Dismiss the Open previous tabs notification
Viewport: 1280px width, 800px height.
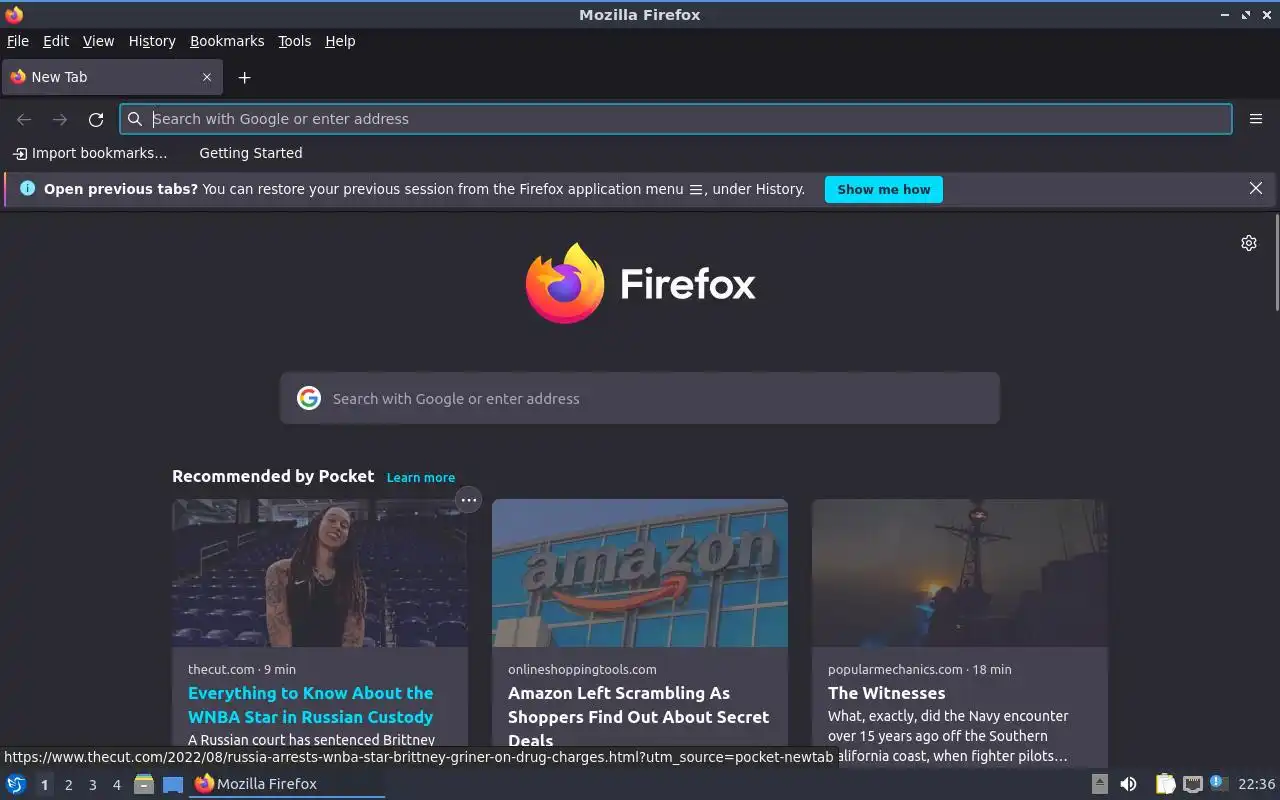point(1256,188)
